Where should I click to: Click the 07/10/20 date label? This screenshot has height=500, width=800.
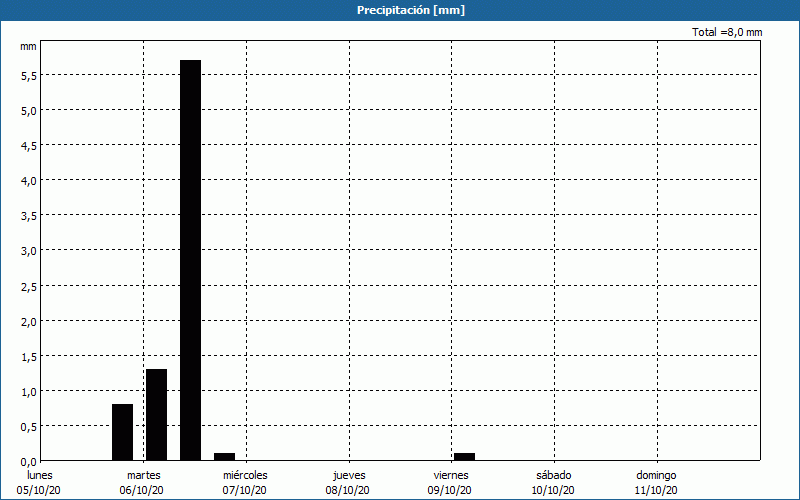[x=244, y=490]
